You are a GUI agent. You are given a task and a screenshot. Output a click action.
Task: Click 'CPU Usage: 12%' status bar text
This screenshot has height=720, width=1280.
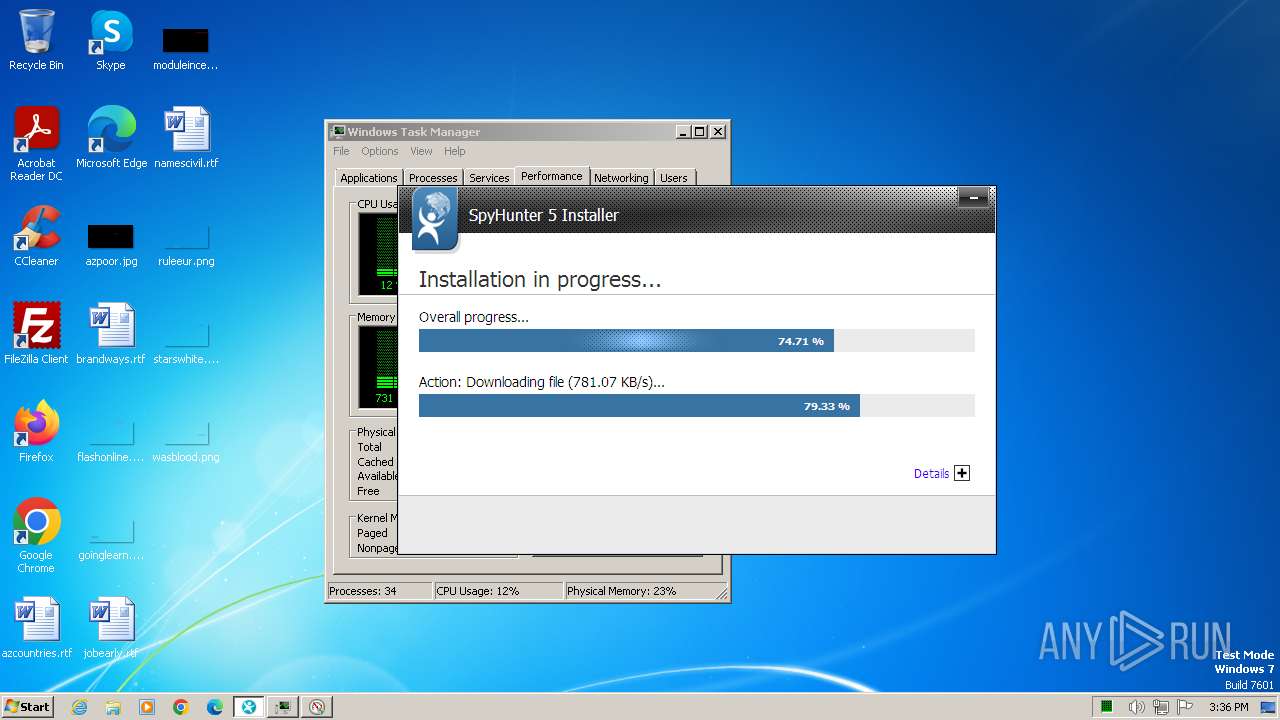(x=478, y=591)
